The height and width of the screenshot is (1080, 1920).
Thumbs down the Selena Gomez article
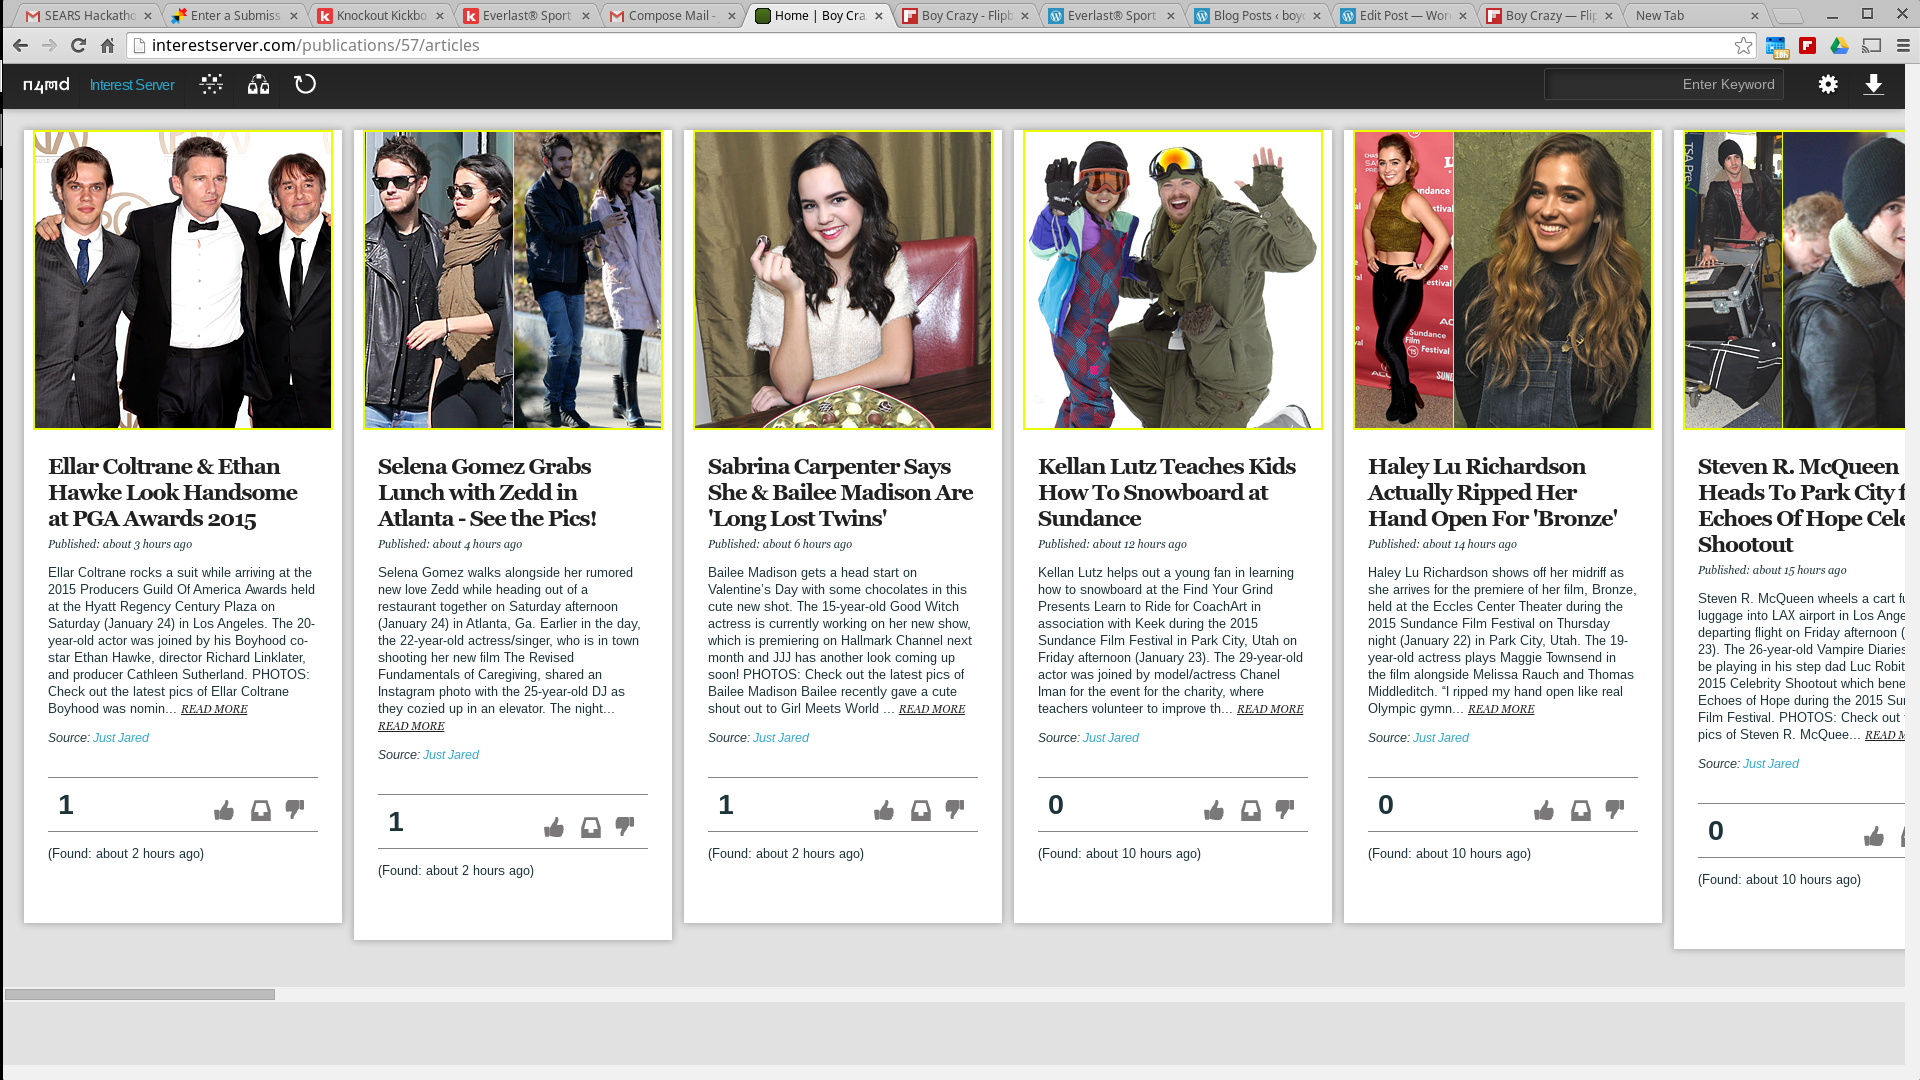(x=625, y=827)
